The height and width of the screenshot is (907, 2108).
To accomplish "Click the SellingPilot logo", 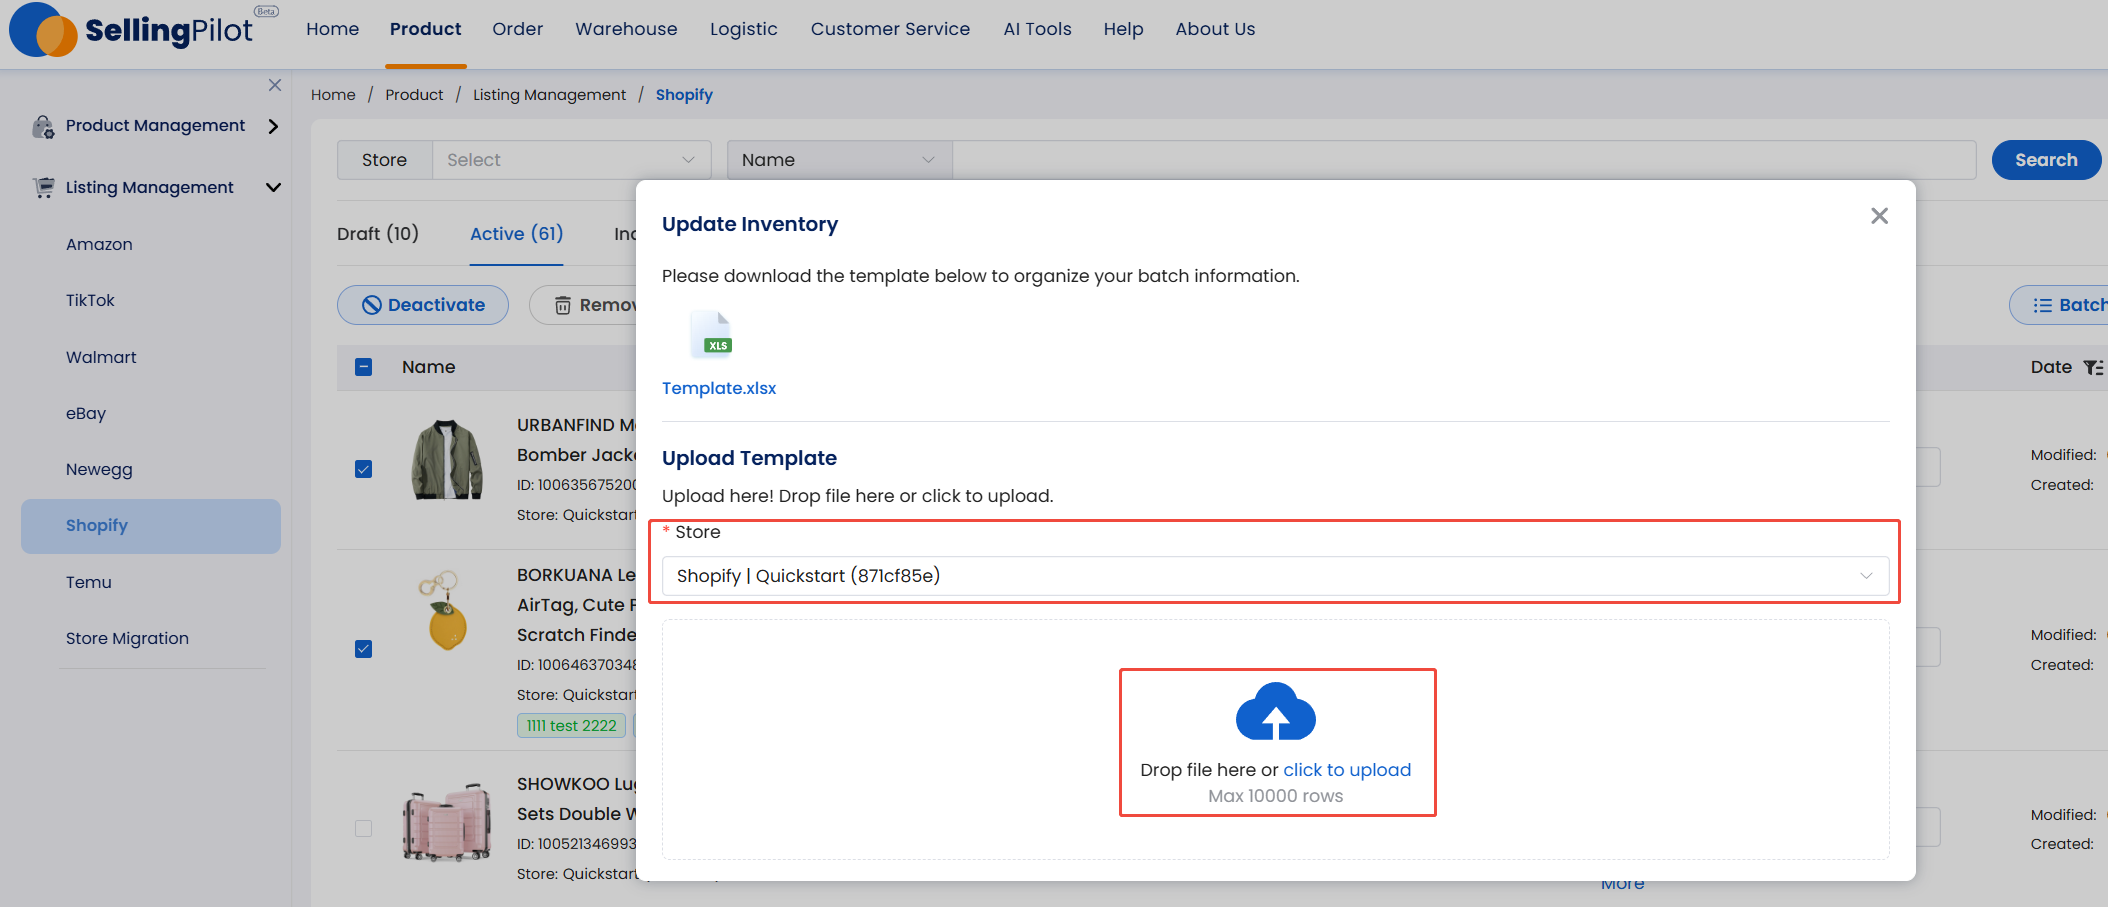I will click(144, 30).
